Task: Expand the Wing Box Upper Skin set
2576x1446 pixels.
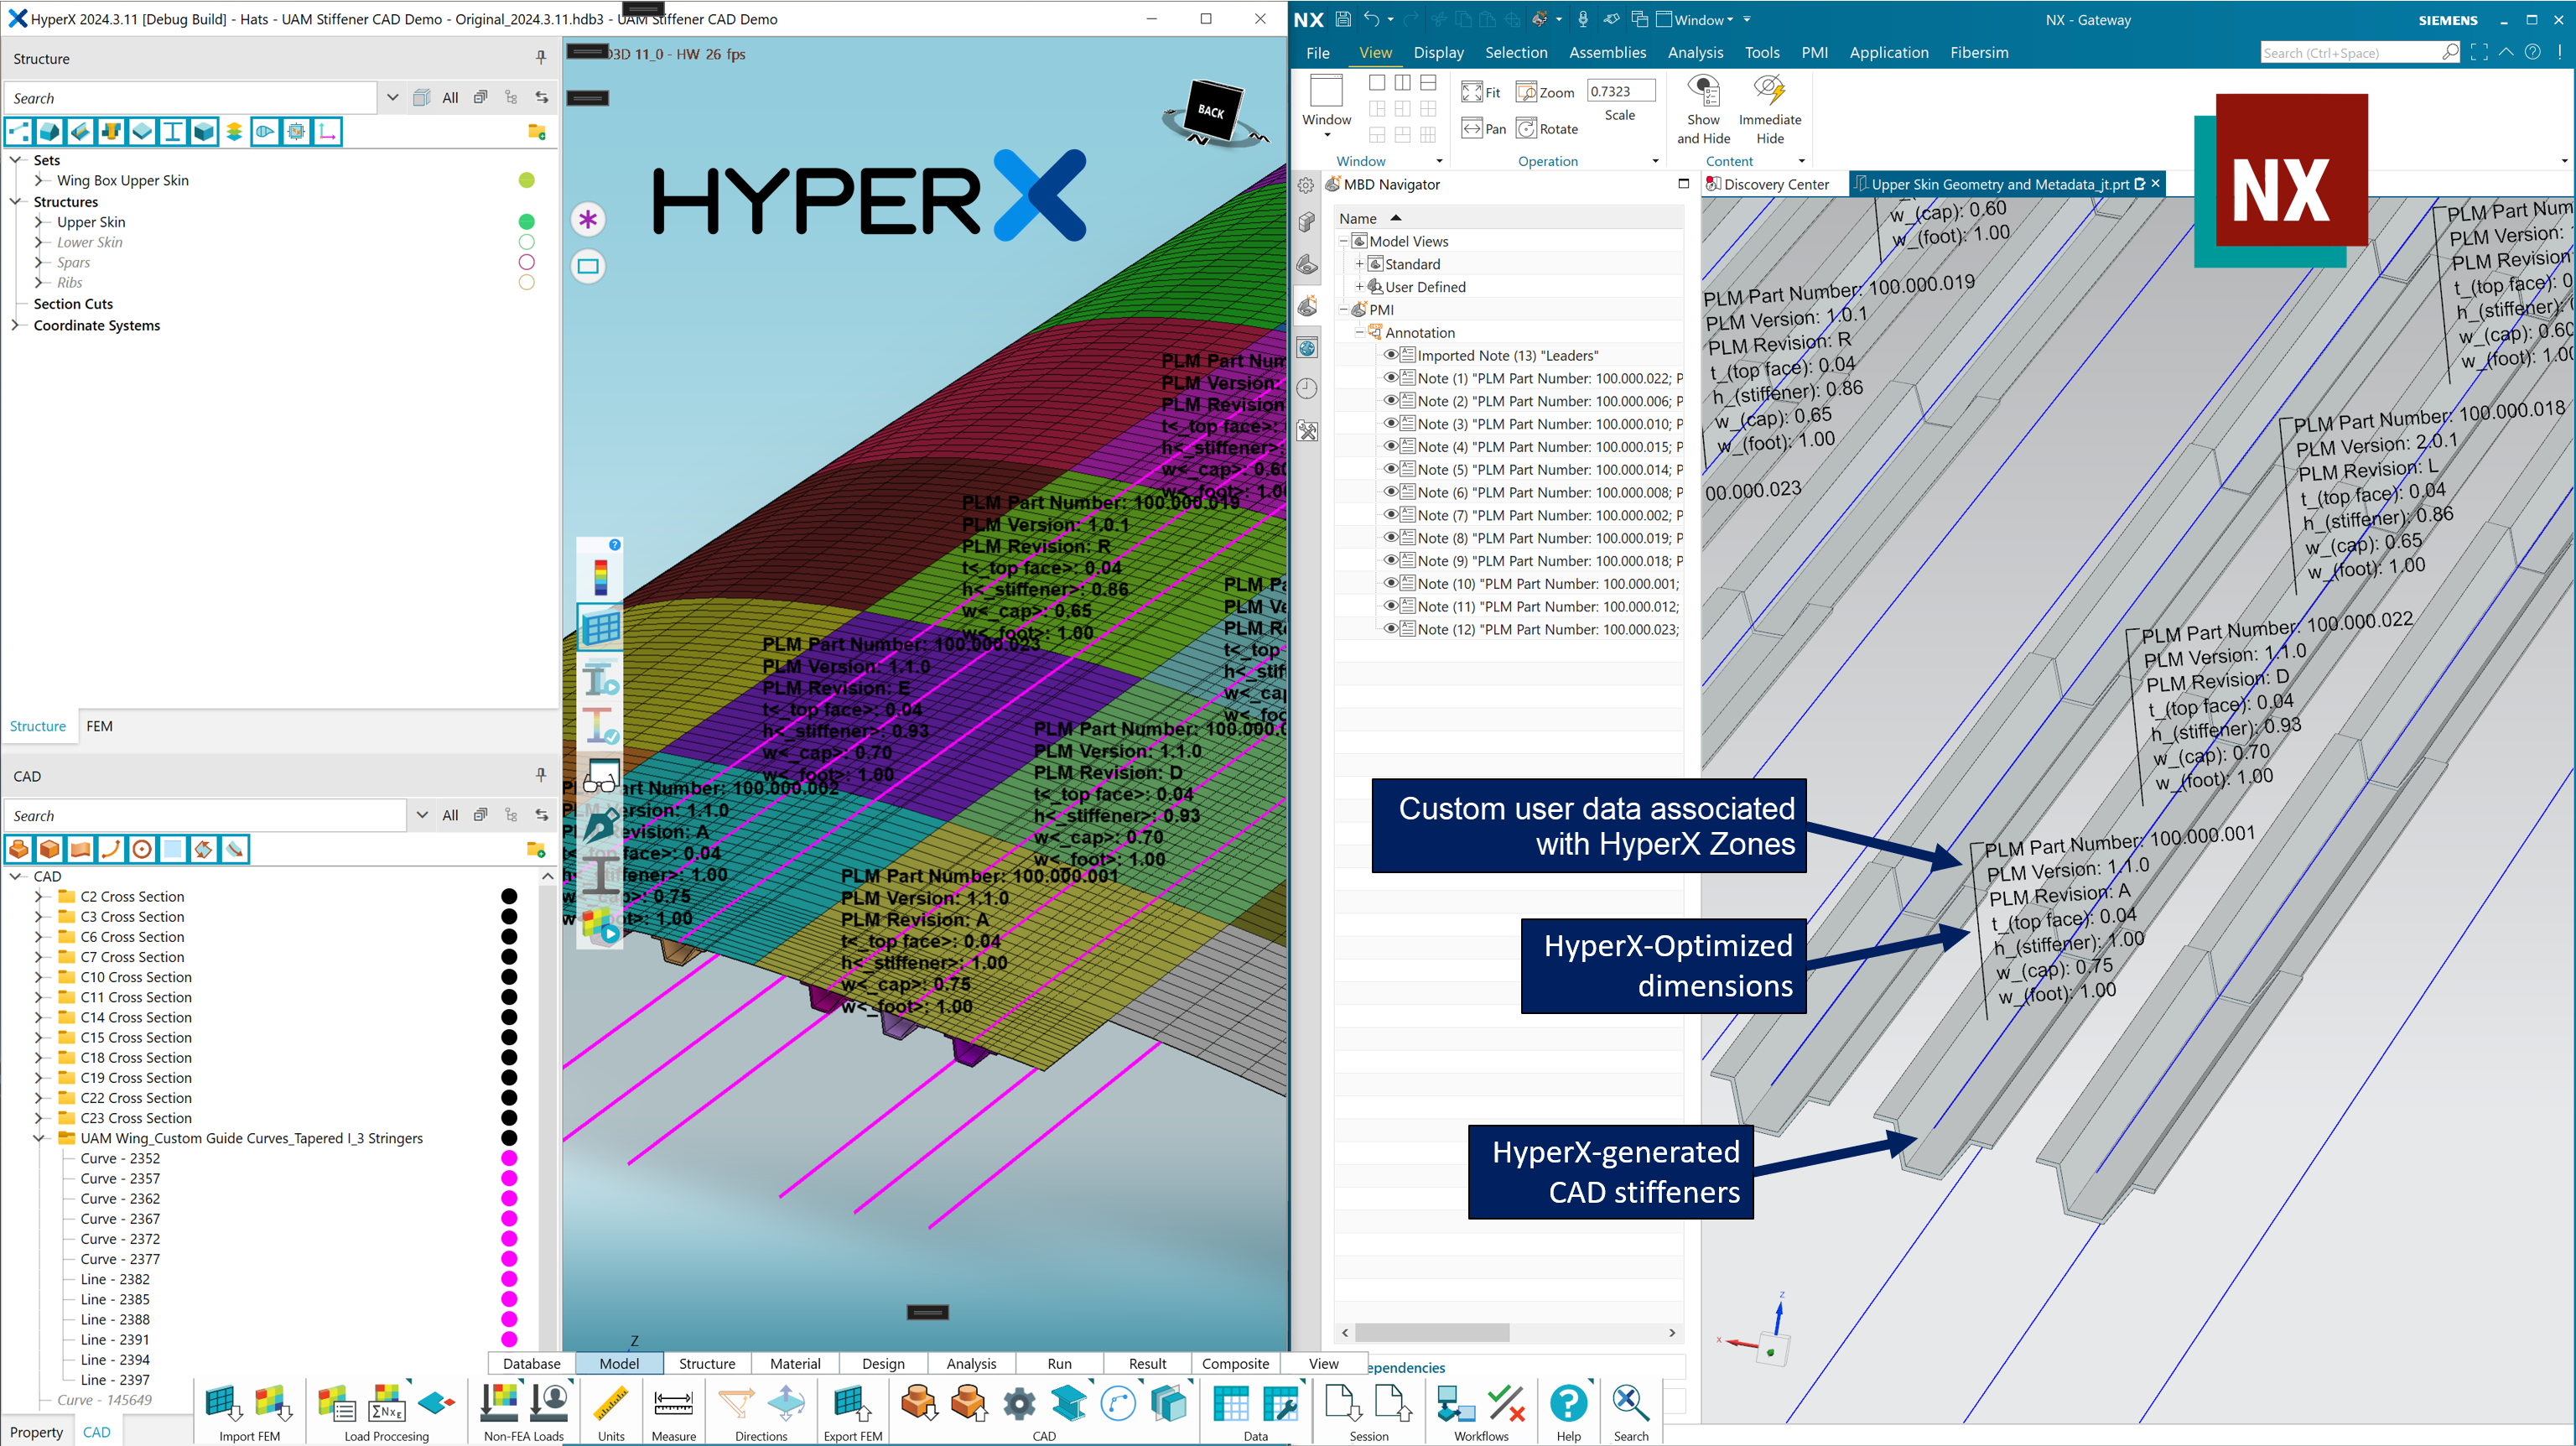Action: point(41,180)
